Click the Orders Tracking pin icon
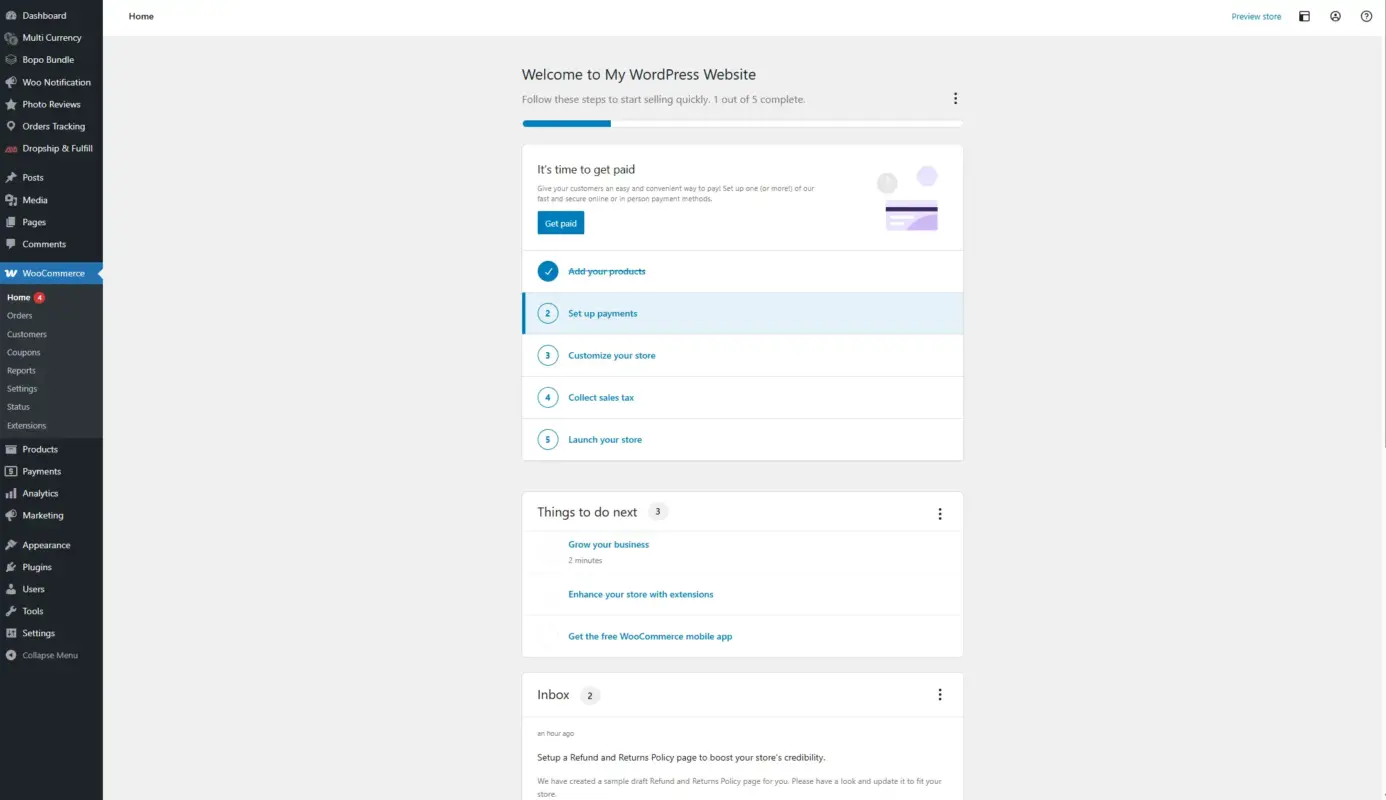The image size is (1386, 800). point(11,126)
